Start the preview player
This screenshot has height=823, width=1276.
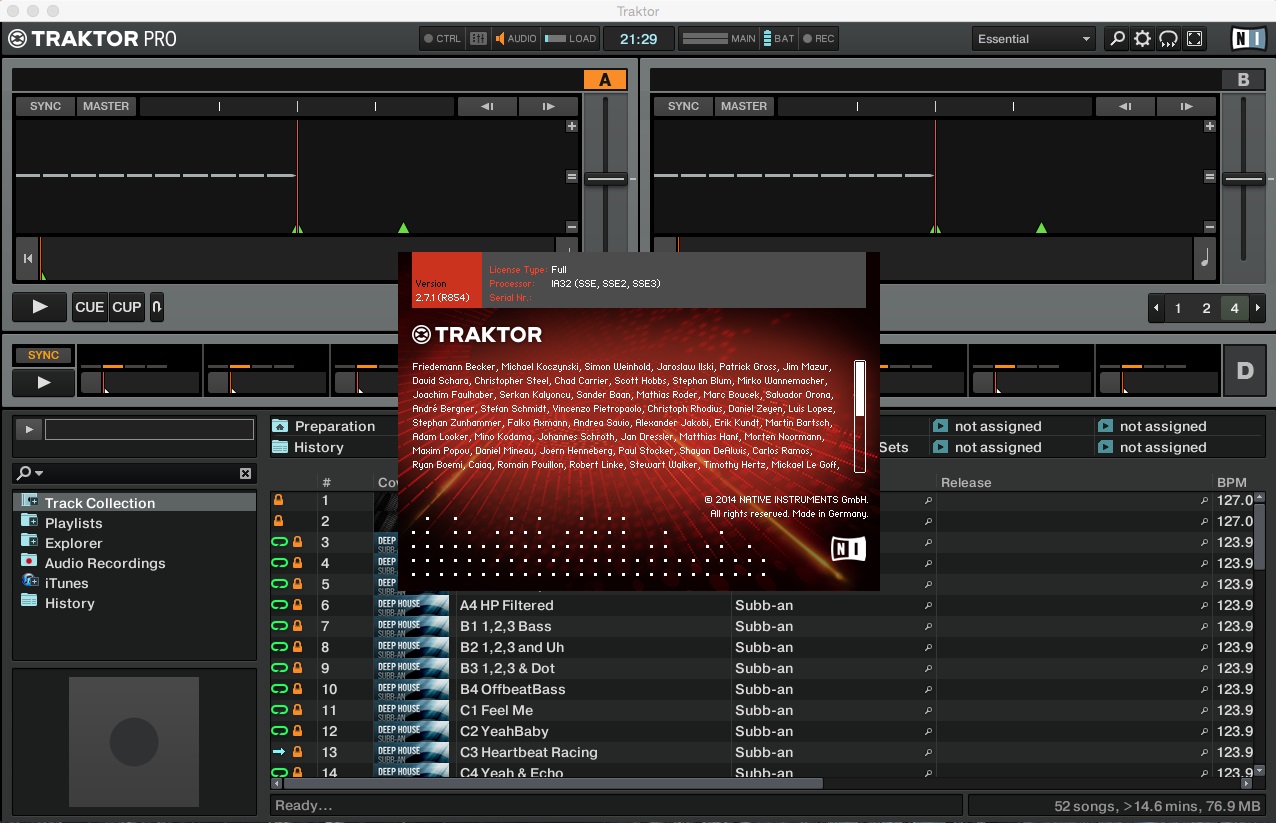[28, 429]
